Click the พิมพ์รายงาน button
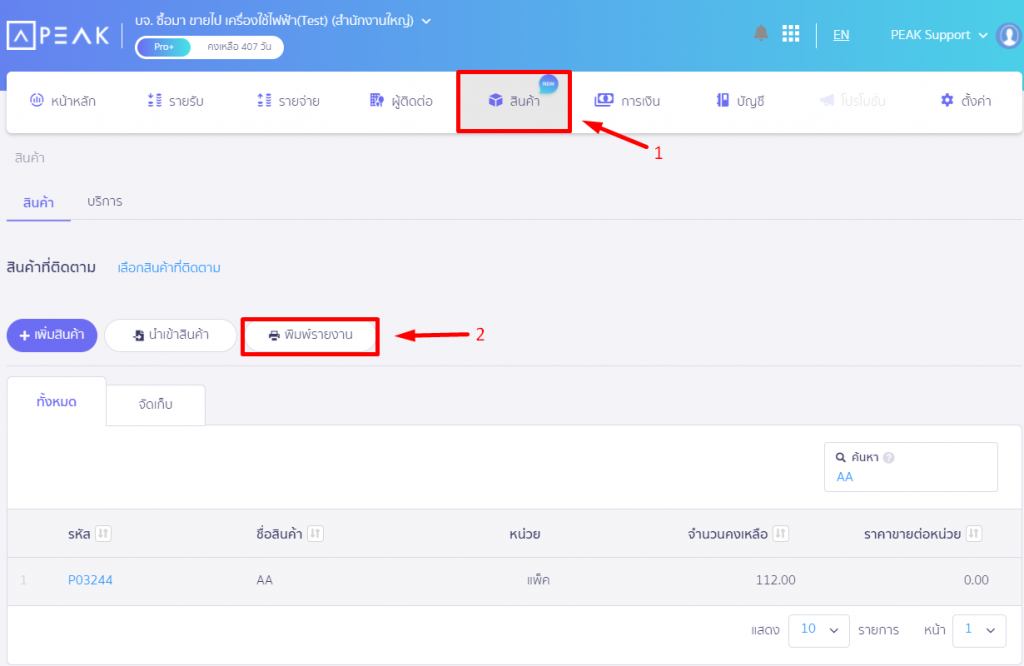 pyautogui.click(x=310, y=335)
